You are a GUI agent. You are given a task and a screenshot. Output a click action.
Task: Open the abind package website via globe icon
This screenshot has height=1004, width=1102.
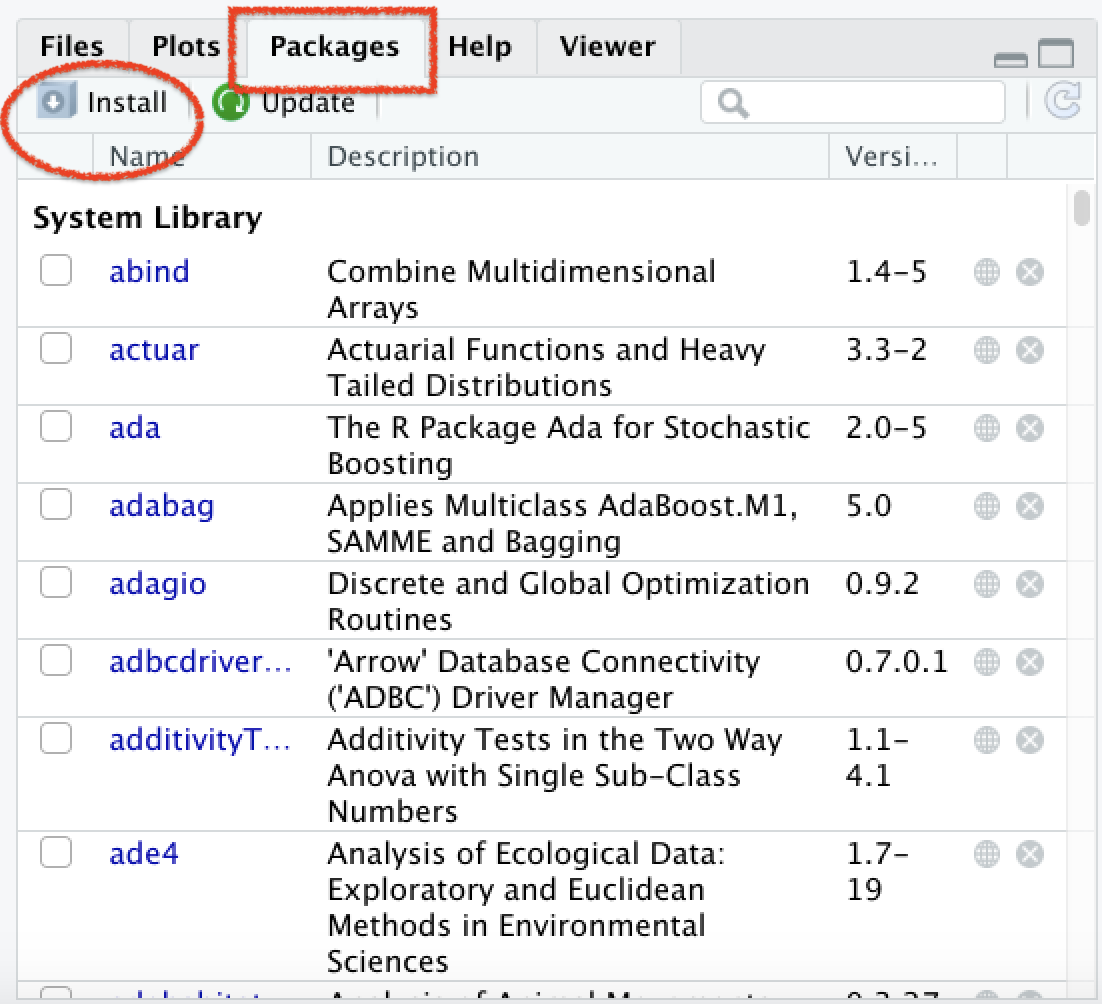click(987, 272)
